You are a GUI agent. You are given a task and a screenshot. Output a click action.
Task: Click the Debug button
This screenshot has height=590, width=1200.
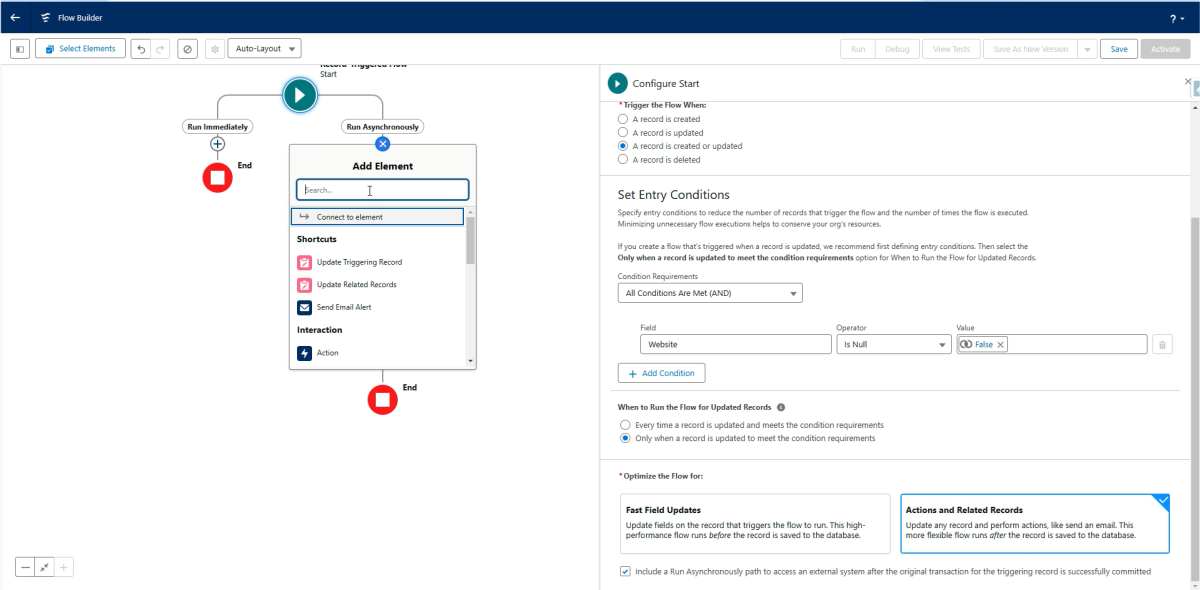(897, 49)
